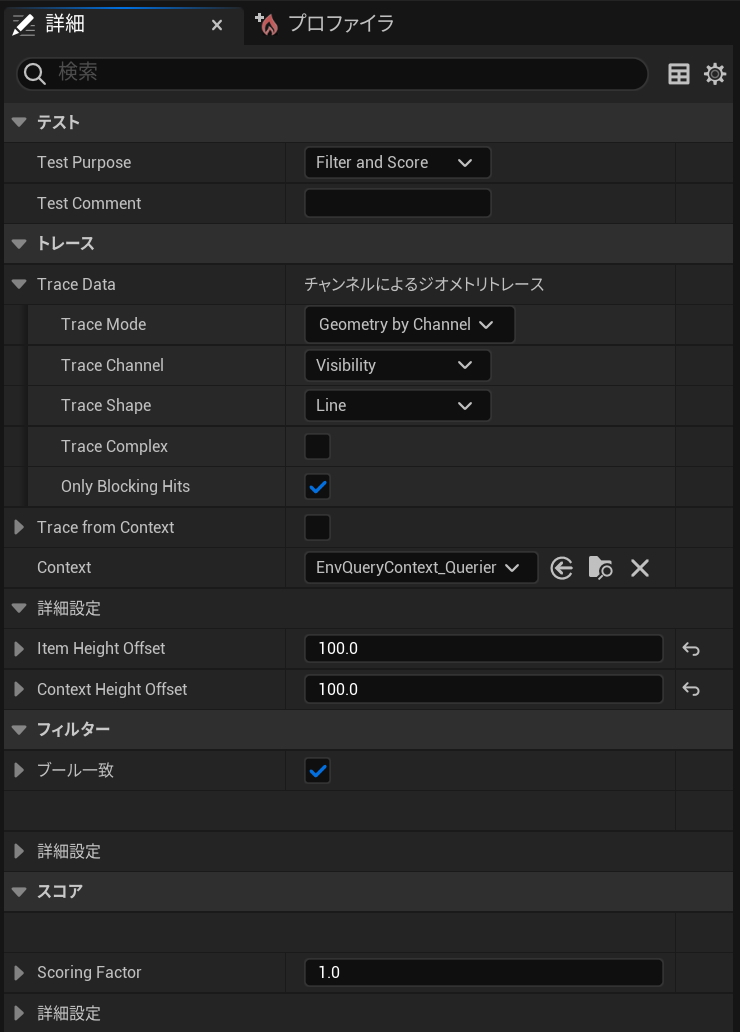The image size is (740, 1032).
Task: Click the Item Height Offset value field
Action: coord(483,649)
